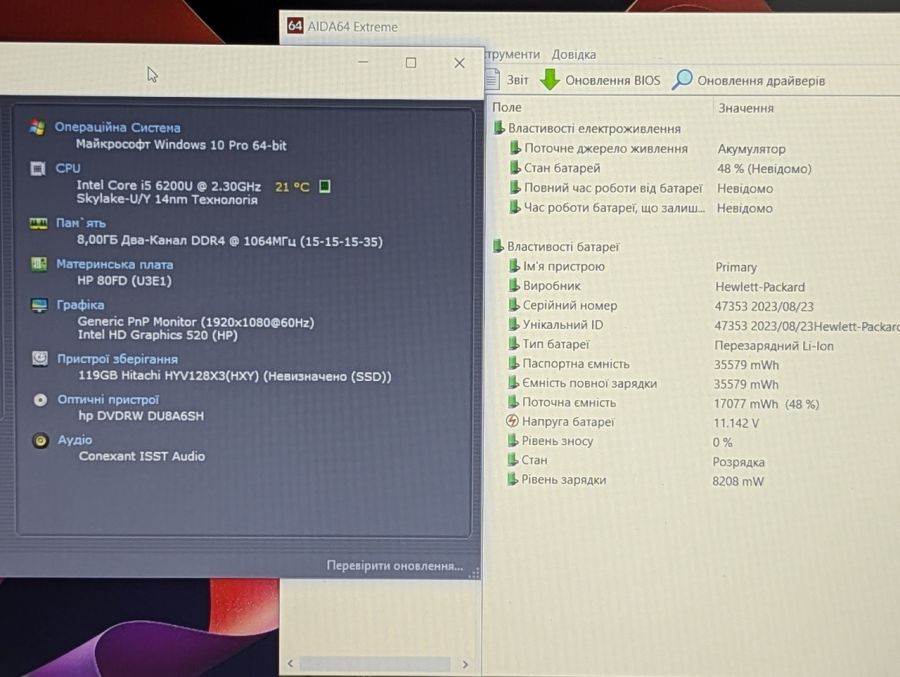Click the Windows flag icon by Операційна Система
Screen dimensions: 900x677
pos(37,127)
